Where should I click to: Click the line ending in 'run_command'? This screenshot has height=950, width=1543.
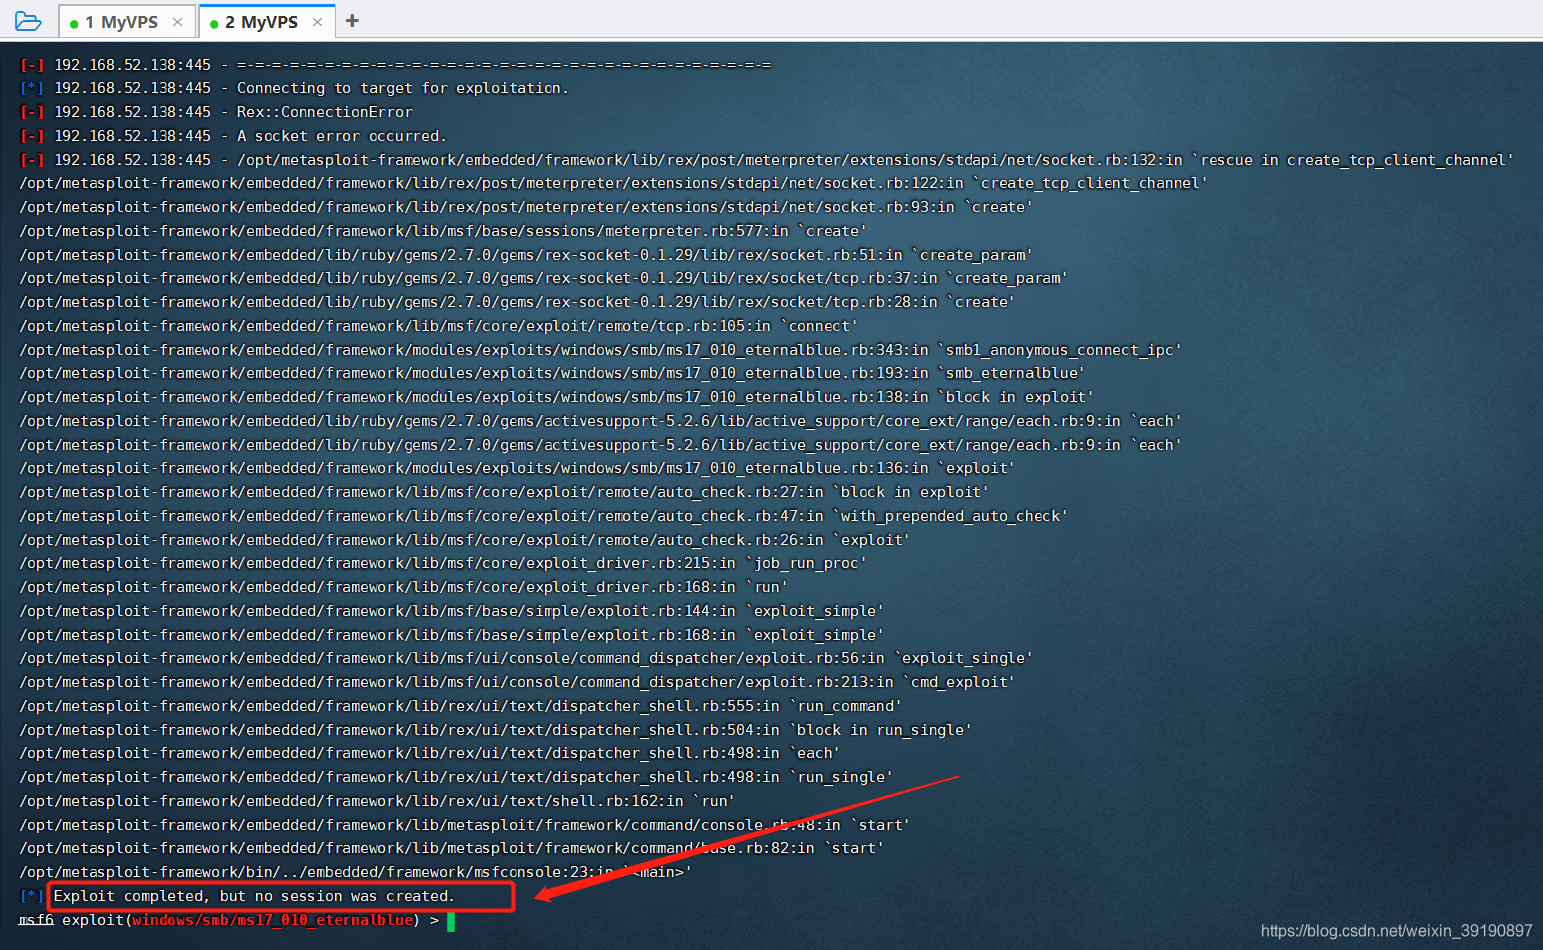click(460, 706)
